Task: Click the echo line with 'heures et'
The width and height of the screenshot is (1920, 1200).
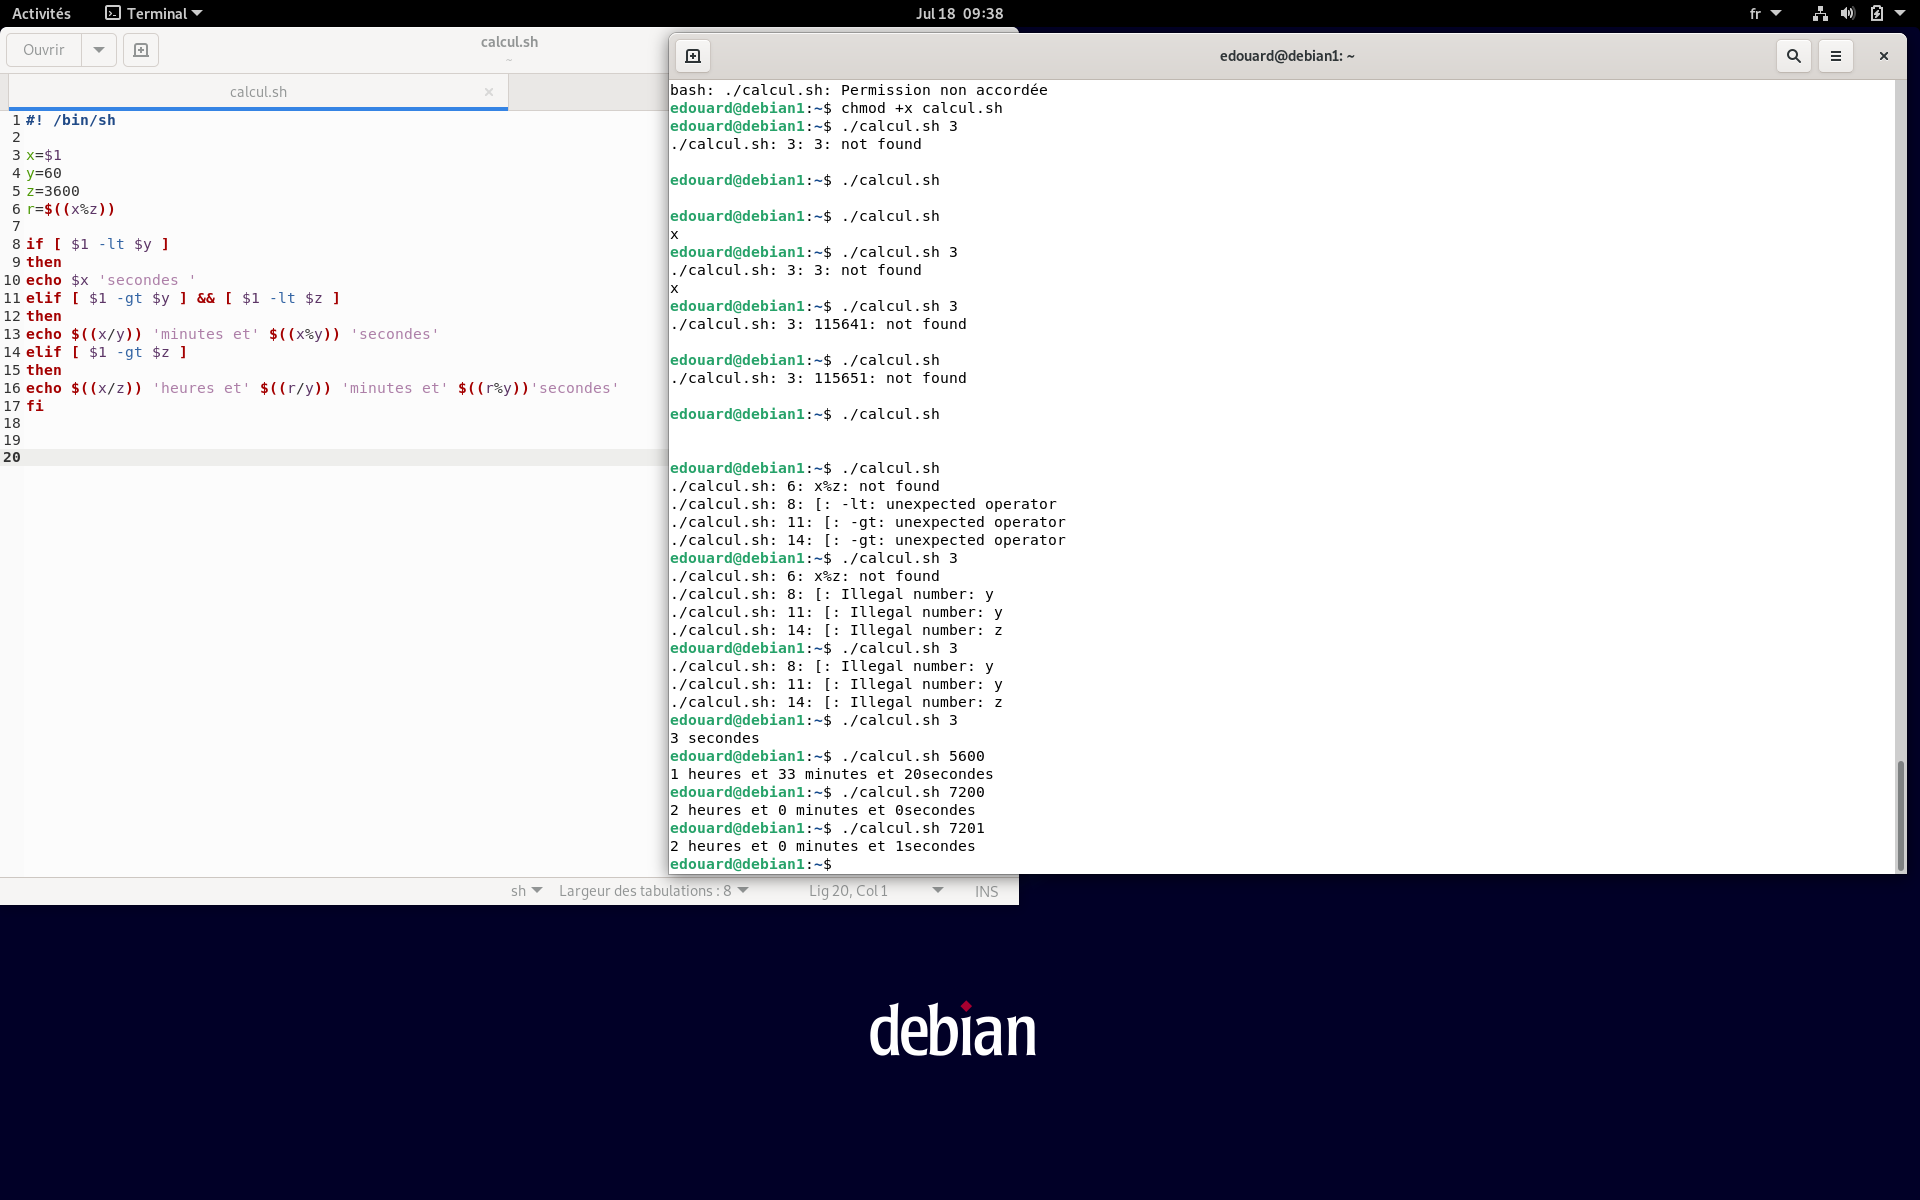Action: point(323,388)
